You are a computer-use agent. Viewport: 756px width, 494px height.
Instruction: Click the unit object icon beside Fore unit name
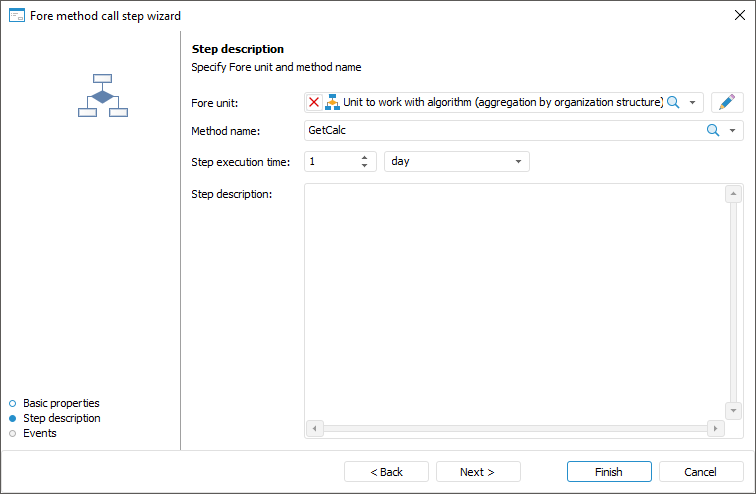click(333, 102)
